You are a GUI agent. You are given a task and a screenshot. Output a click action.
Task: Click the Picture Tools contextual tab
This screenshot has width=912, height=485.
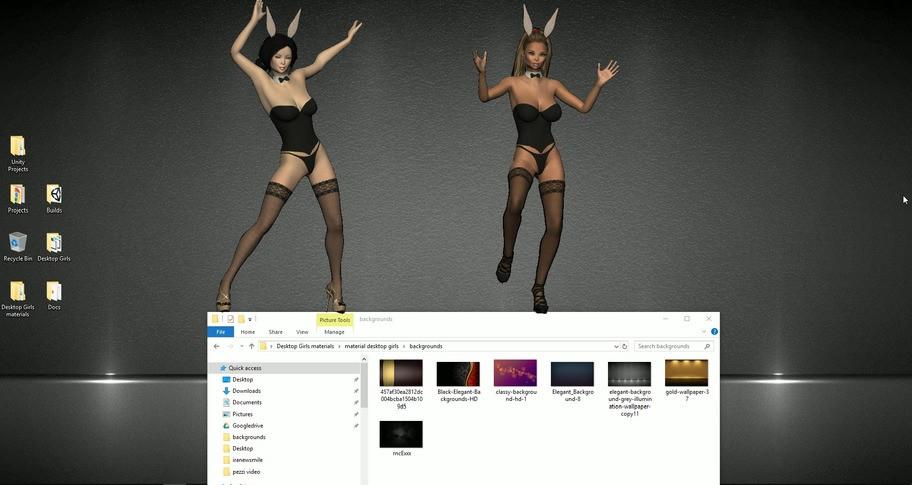click(335, 320)
